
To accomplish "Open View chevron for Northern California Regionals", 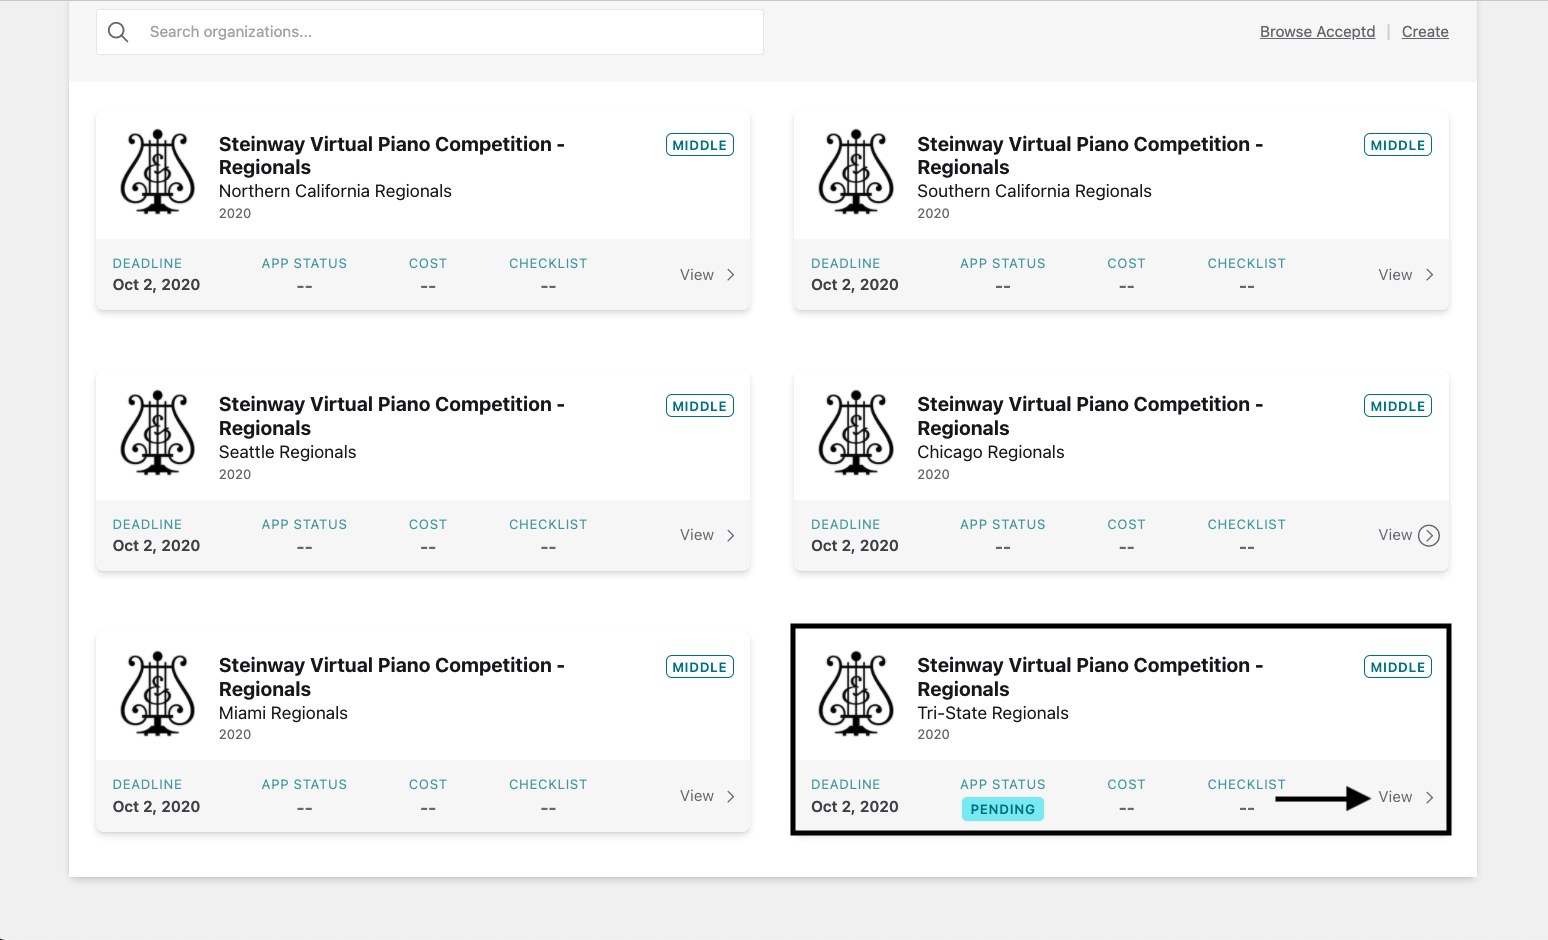I will click(731, 275).
